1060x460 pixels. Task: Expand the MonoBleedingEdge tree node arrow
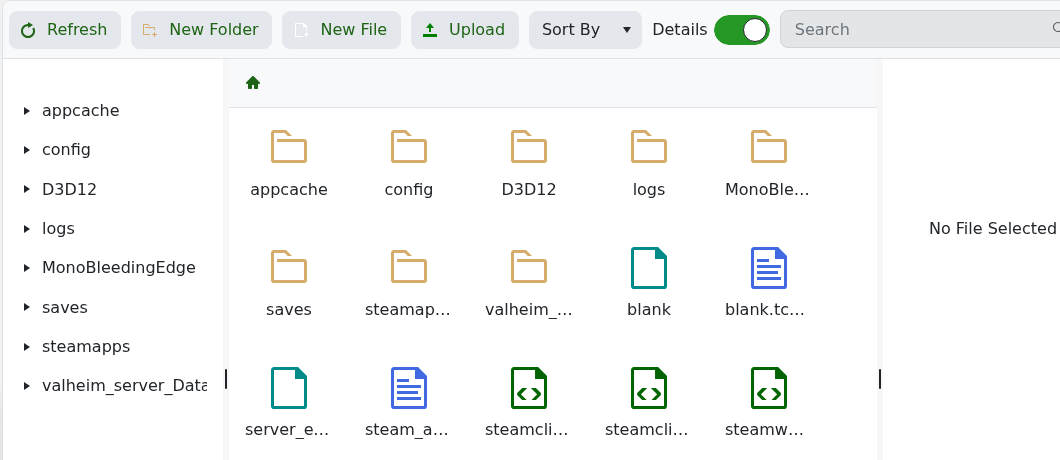(x=26, y=268)
